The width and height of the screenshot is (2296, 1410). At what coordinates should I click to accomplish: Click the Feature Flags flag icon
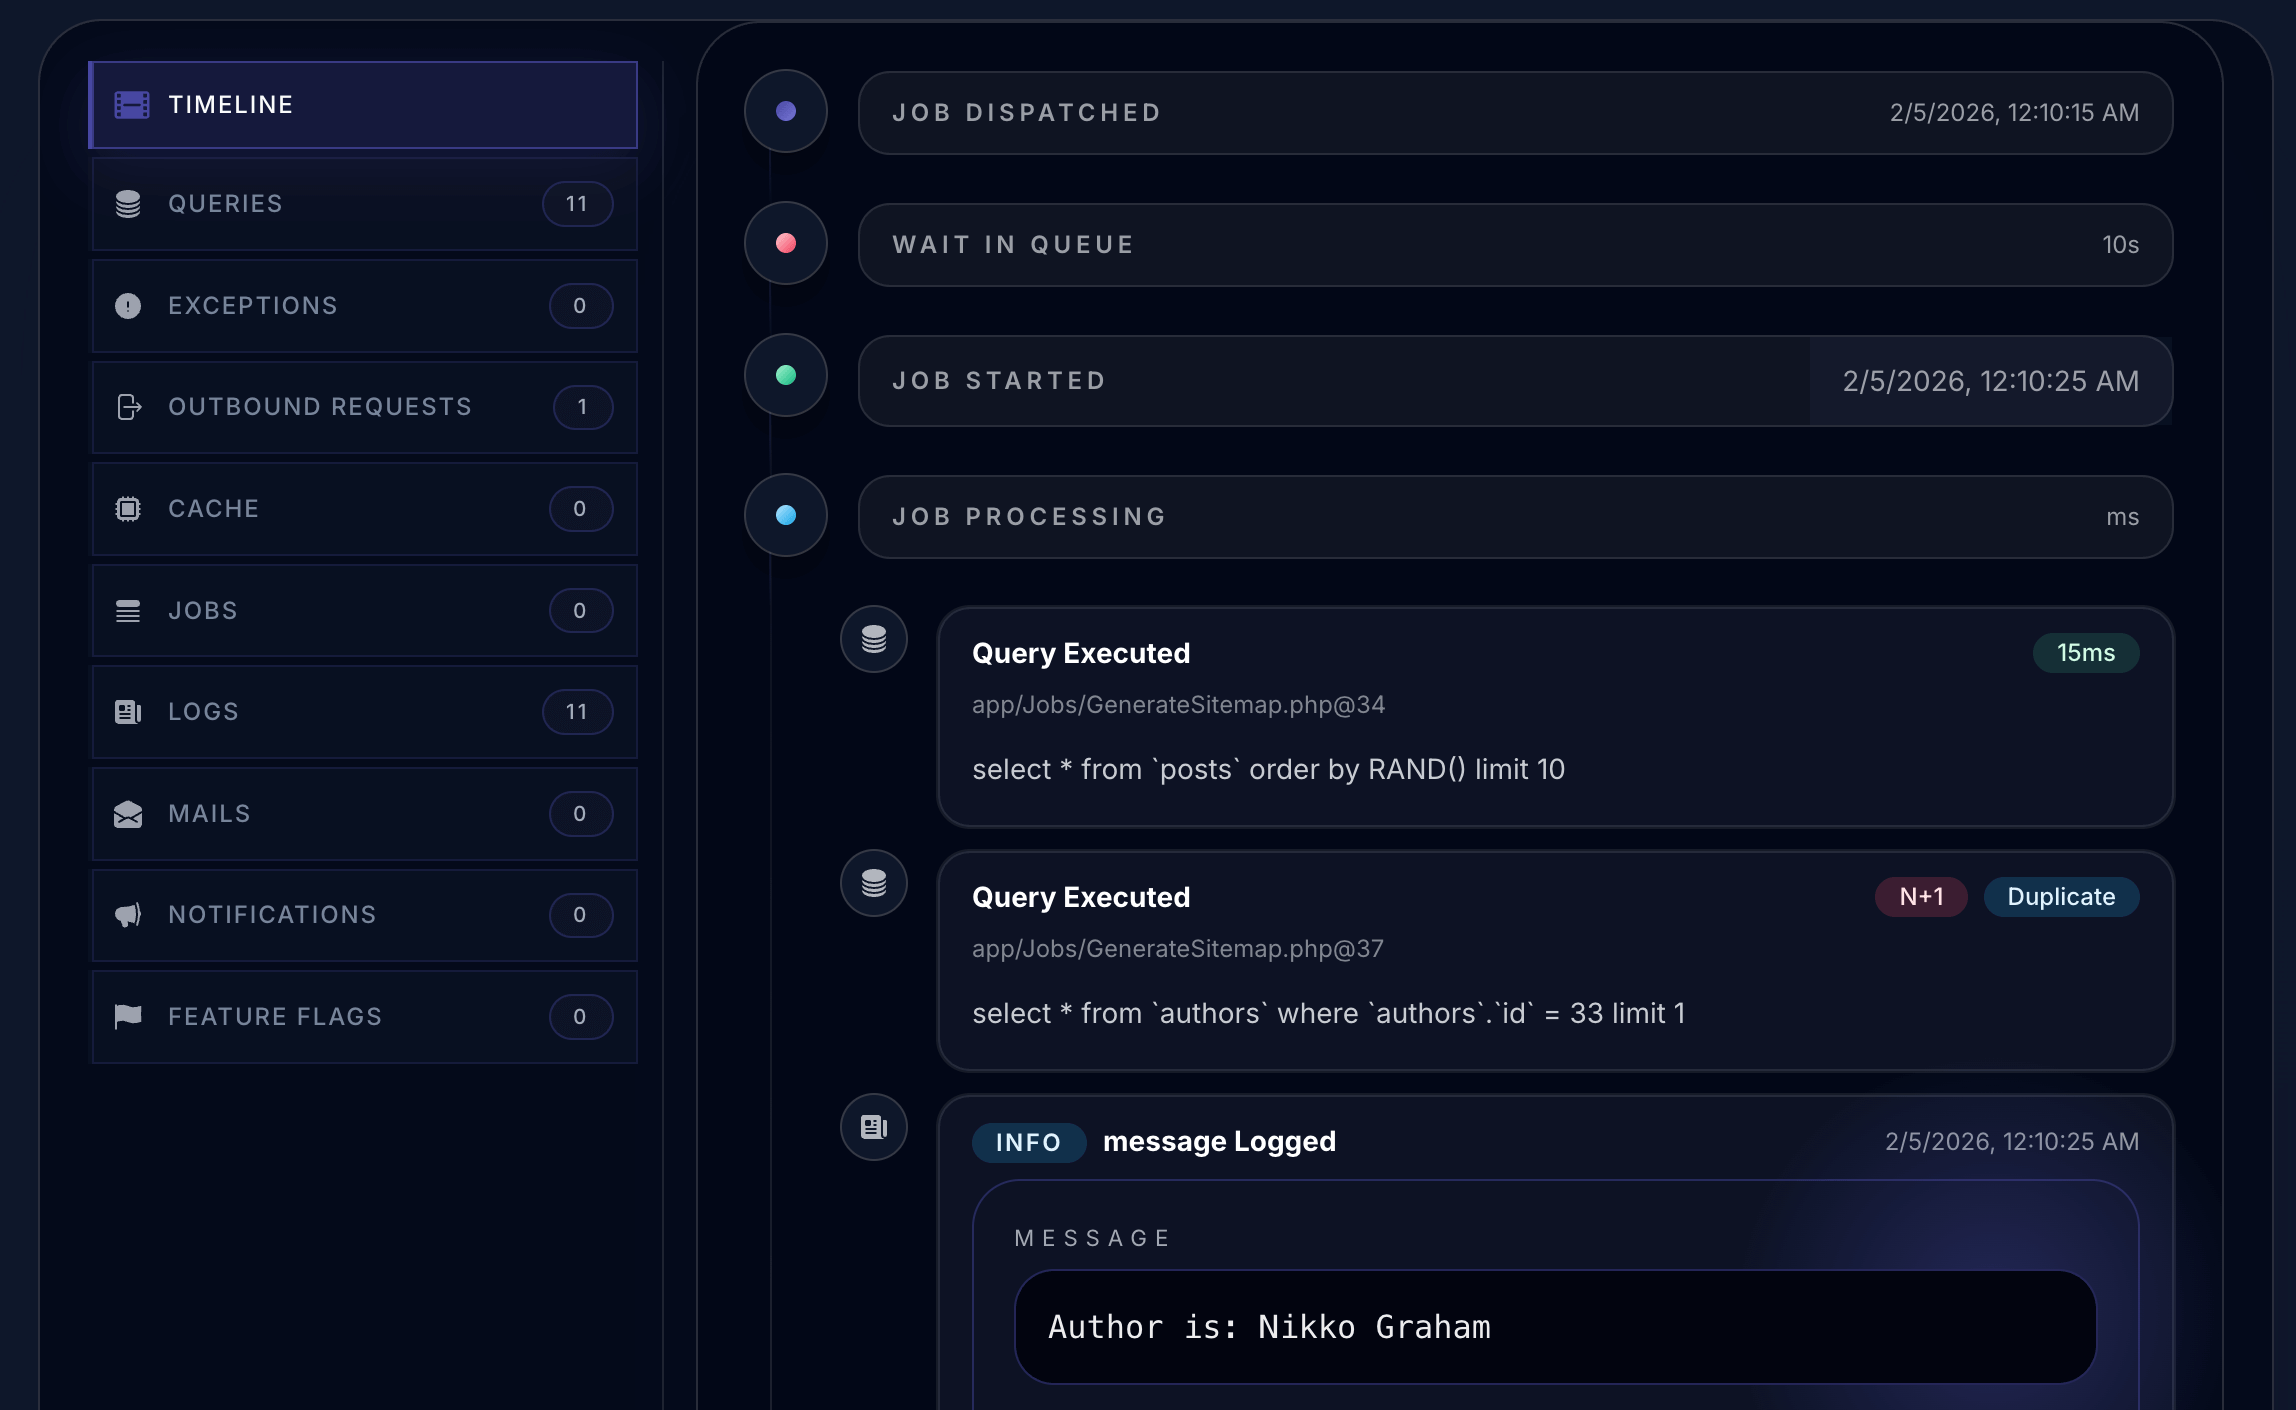coord(128,1017)
